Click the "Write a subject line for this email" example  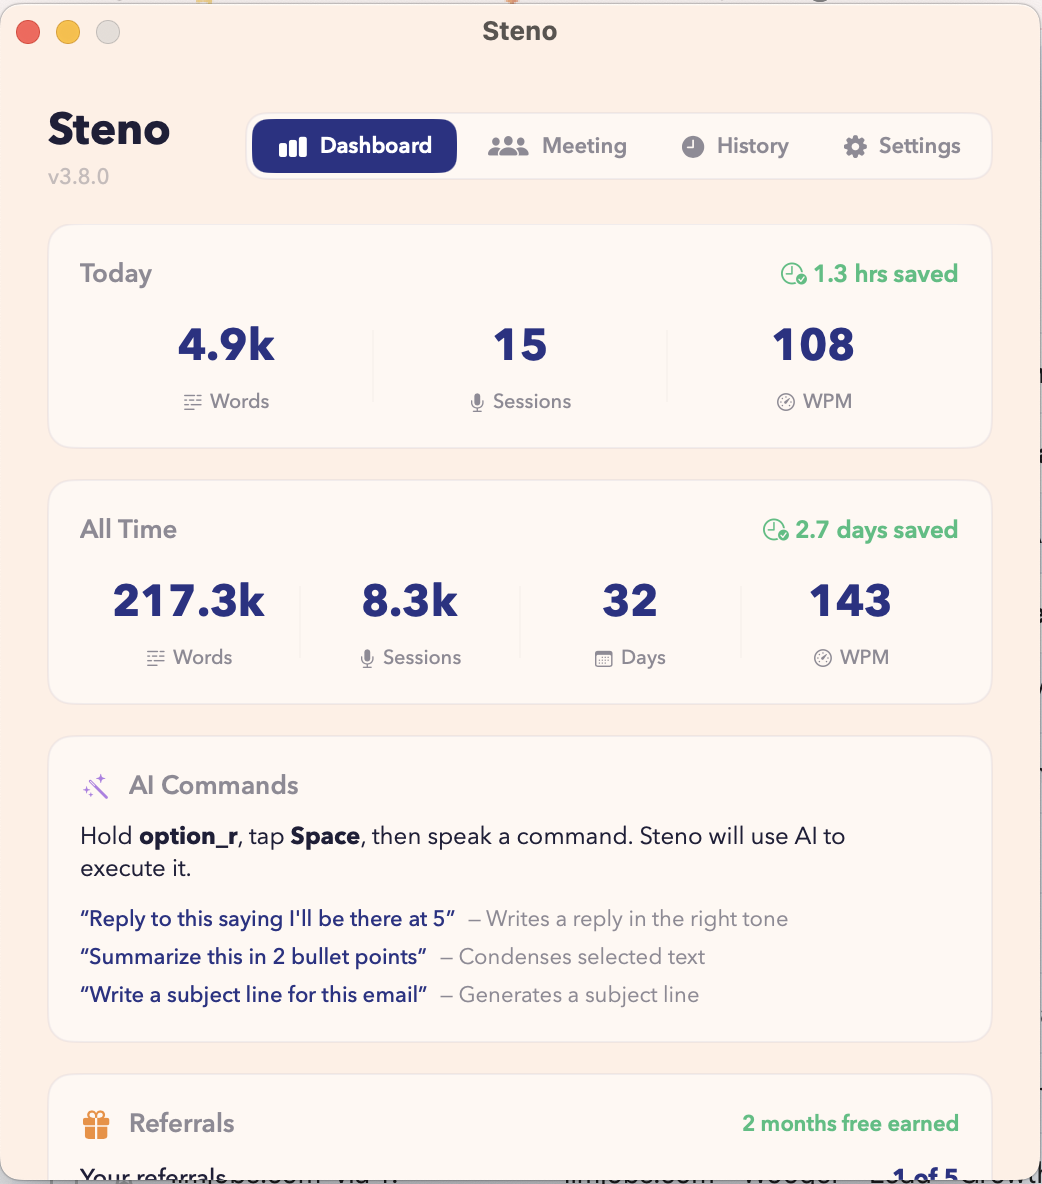(254, 995)
